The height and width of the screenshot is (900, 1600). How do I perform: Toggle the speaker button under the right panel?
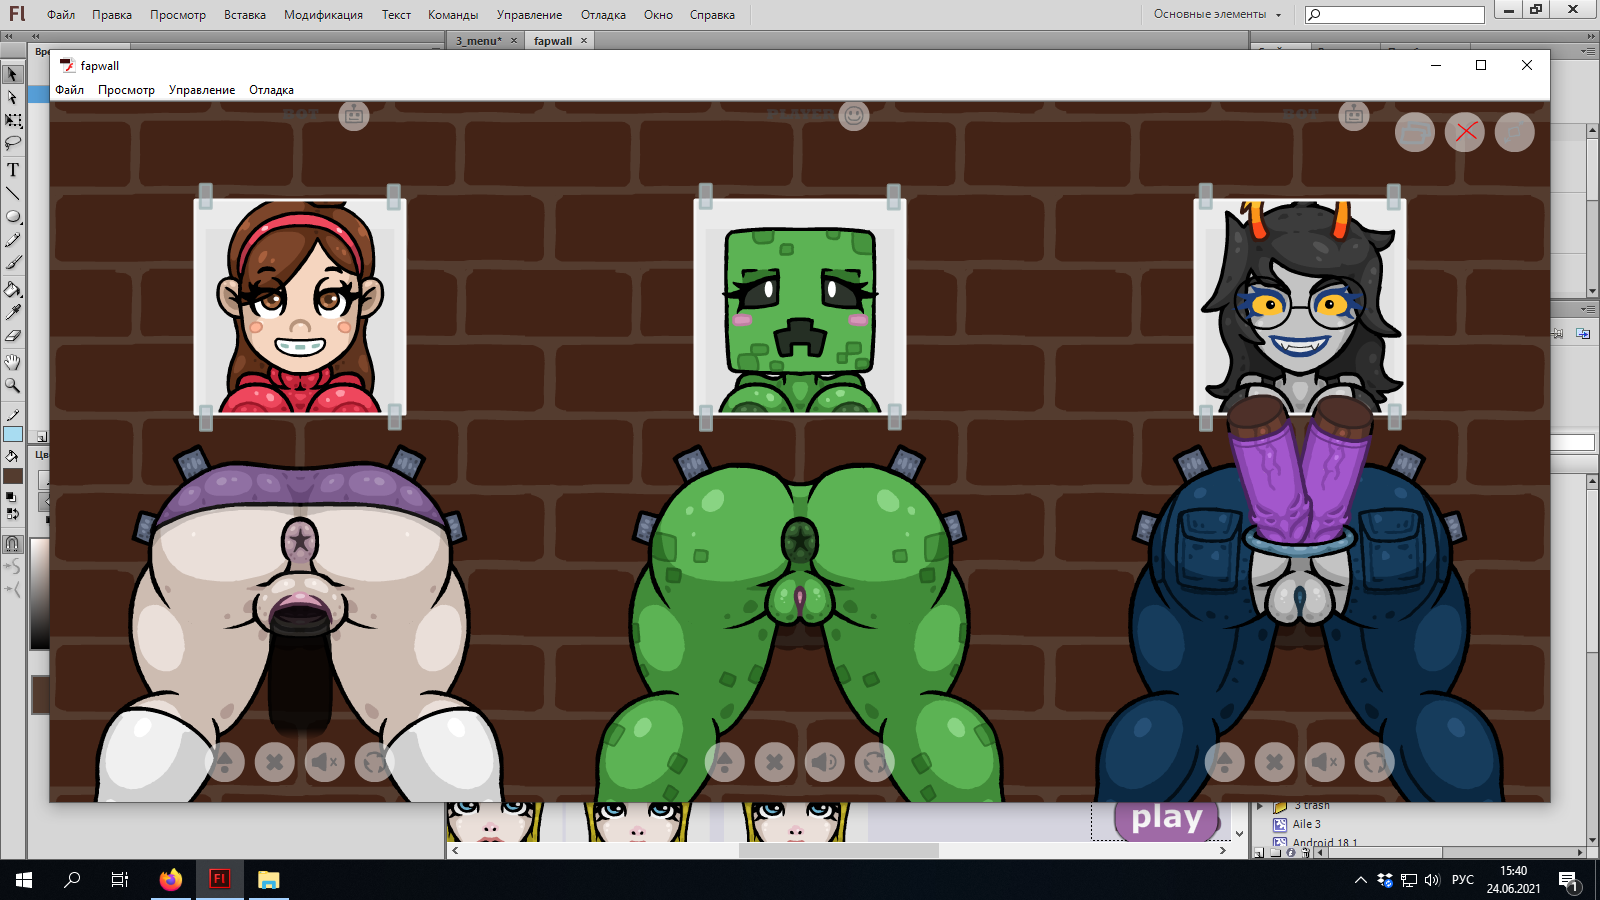click(1325, 762)
